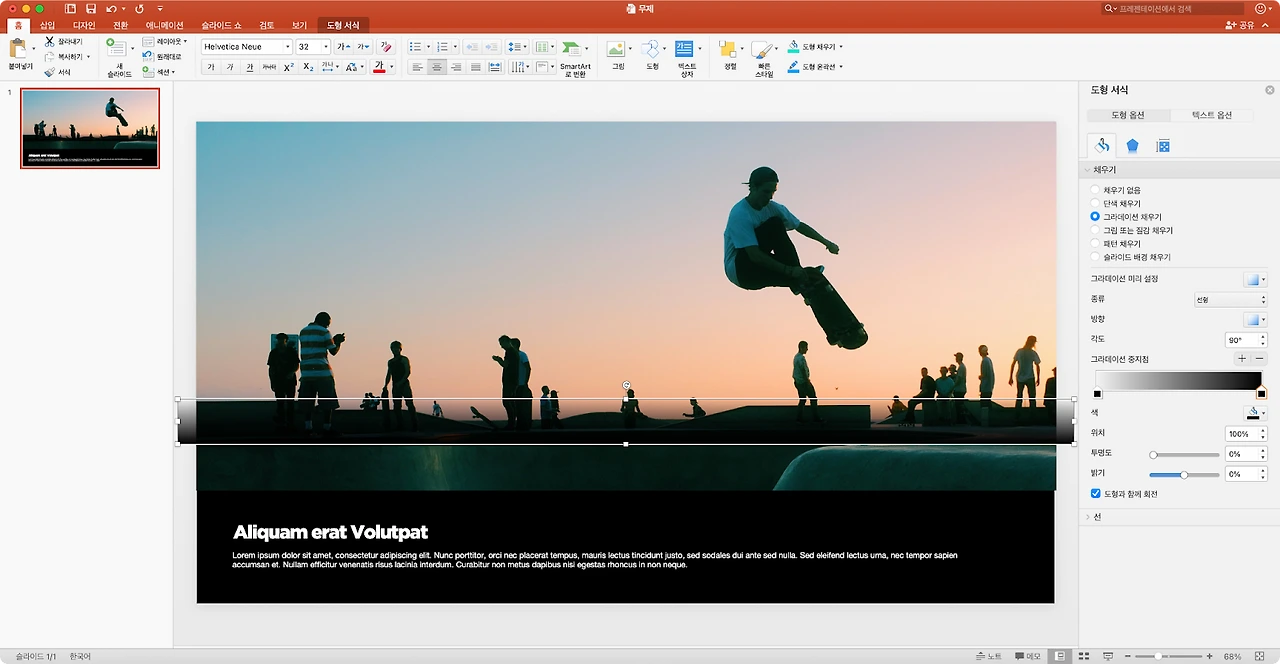Open Quick Styles (빠른 스타일) brush icon
This screenshot has height=664, width=1280.
pos(763,50)
